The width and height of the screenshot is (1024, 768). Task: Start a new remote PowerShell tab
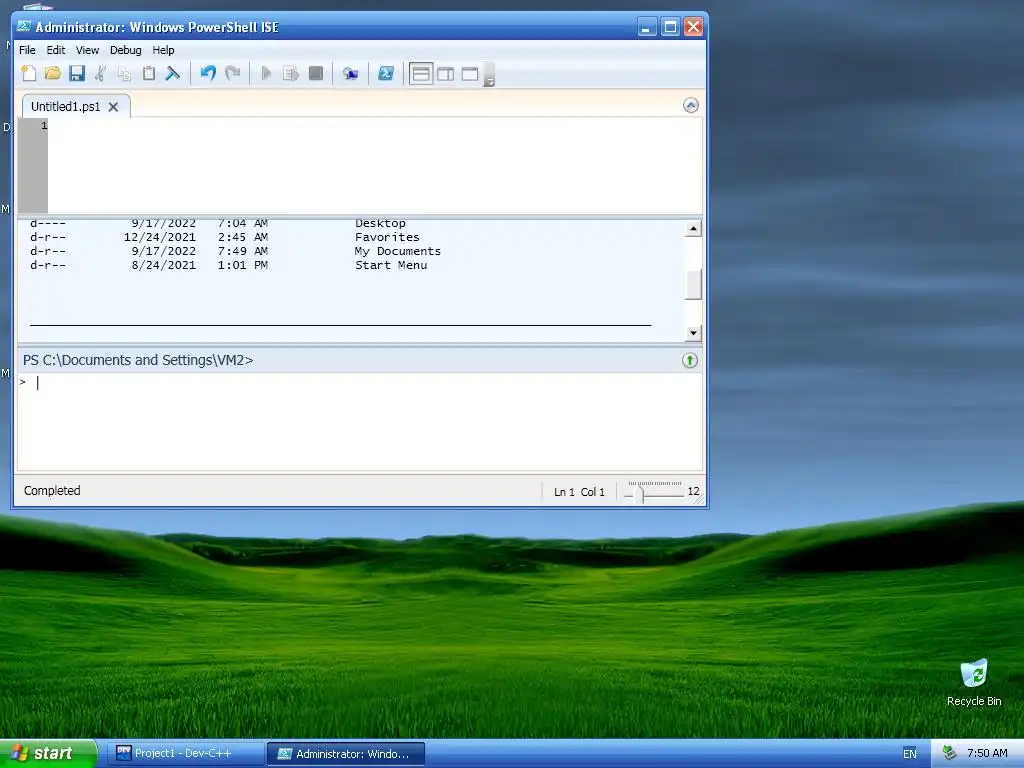pyautogui.click(x=351, y=74)
